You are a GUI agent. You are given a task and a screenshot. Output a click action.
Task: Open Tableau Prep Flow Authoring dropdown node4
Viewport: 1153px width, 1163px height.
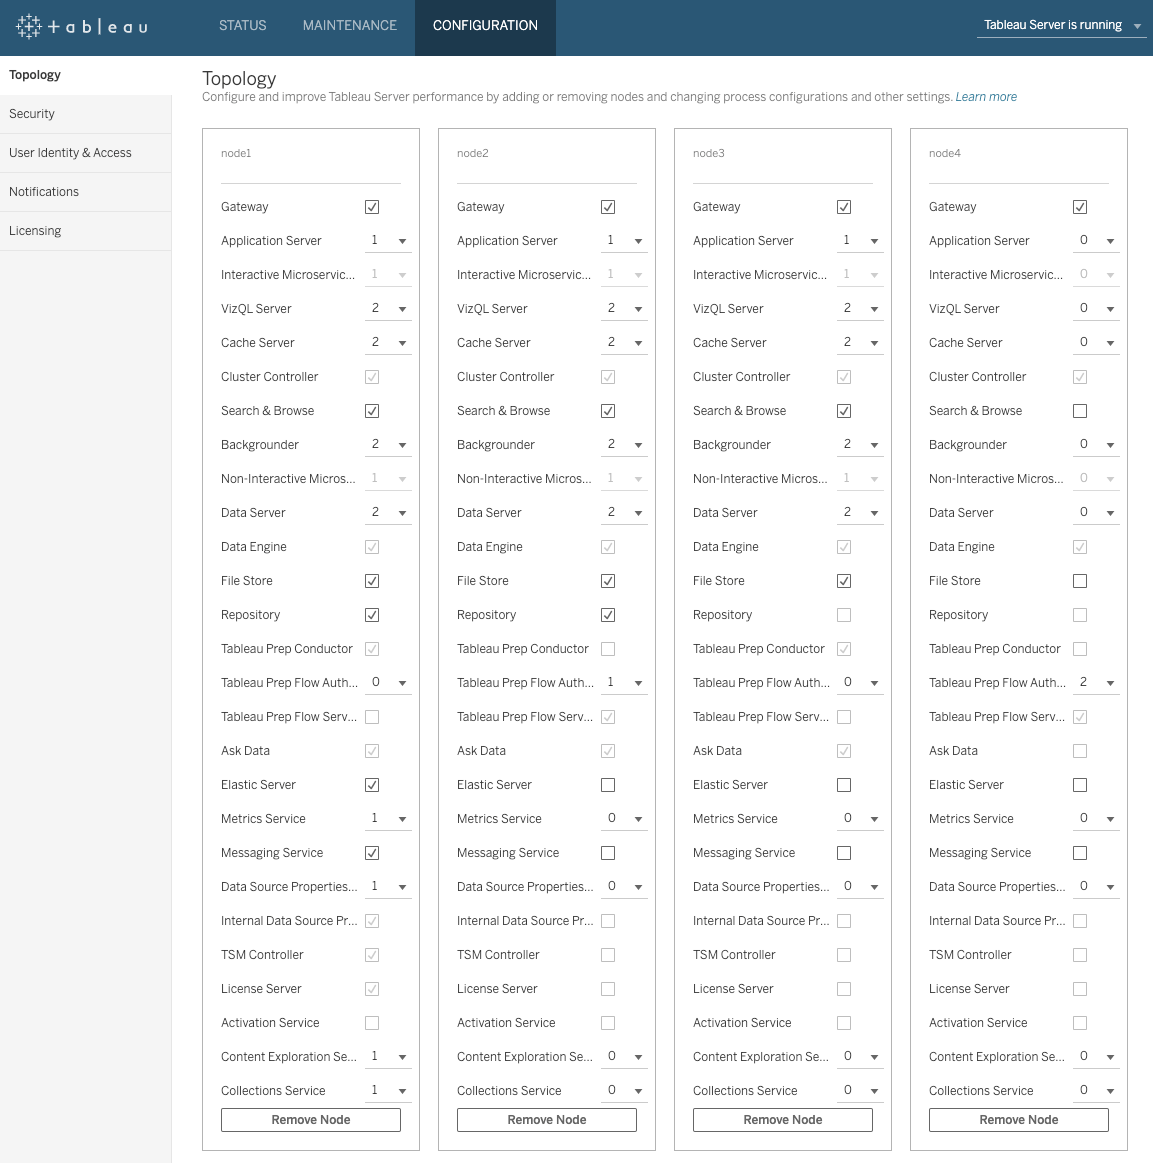pyautogui.click(x=1096, y=682)
